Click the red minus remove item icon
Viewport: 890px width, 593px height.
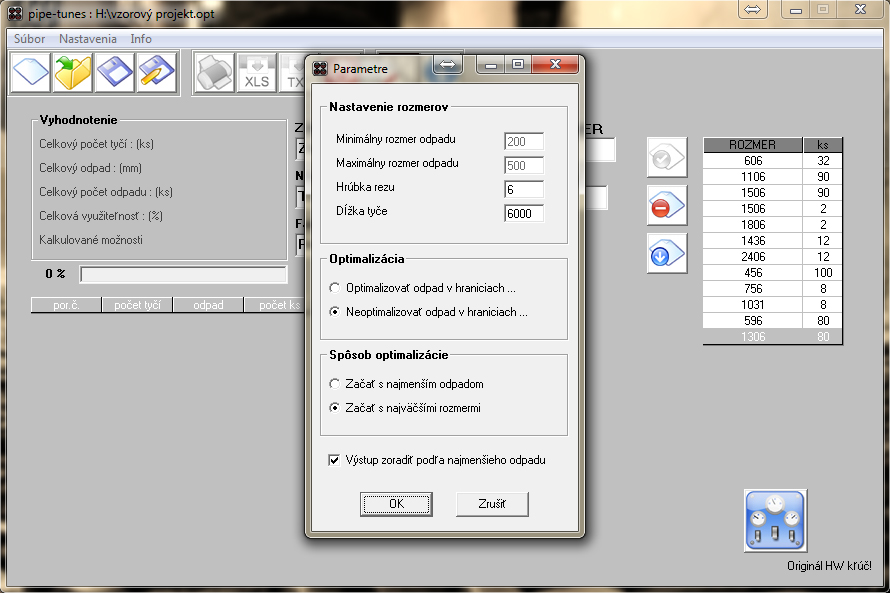tap(665, 206)
